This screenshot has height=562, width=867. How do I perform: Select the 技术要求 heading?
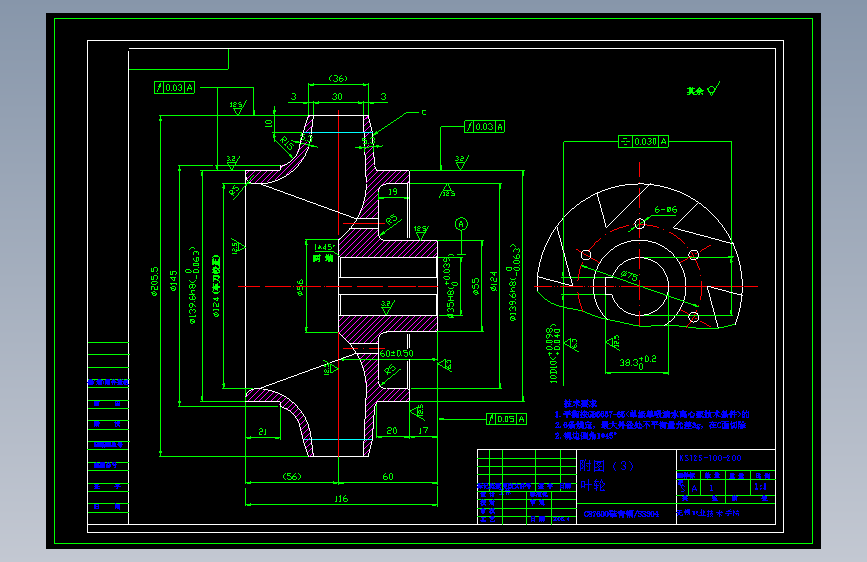tap(580, 404)
